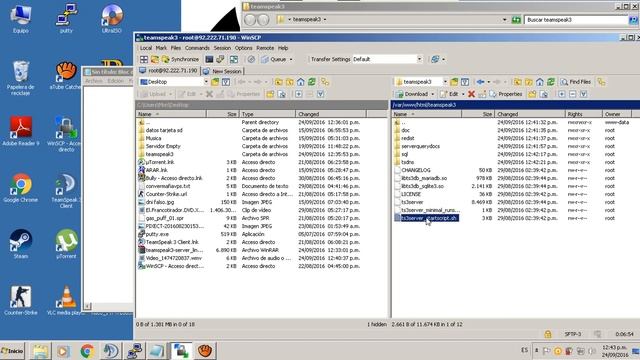Click remote panel root directory icon
The image size is (640, 360).
[x=529, y=82]
